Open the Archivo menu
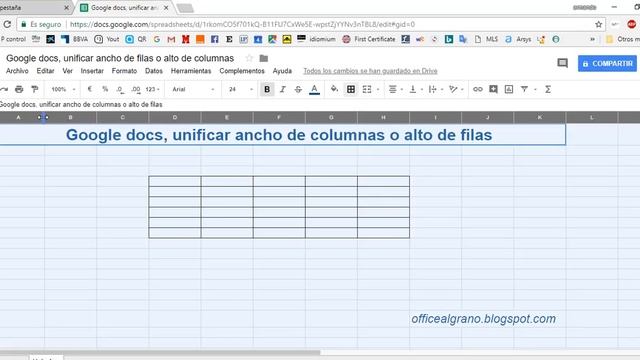 [17, 71]
